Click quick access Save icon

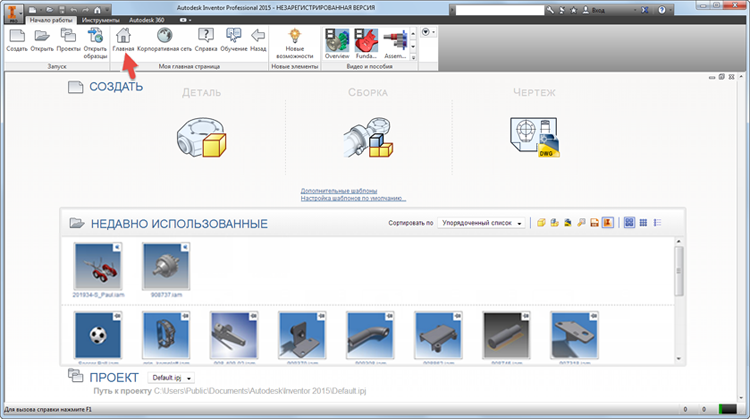click(62, 10)
